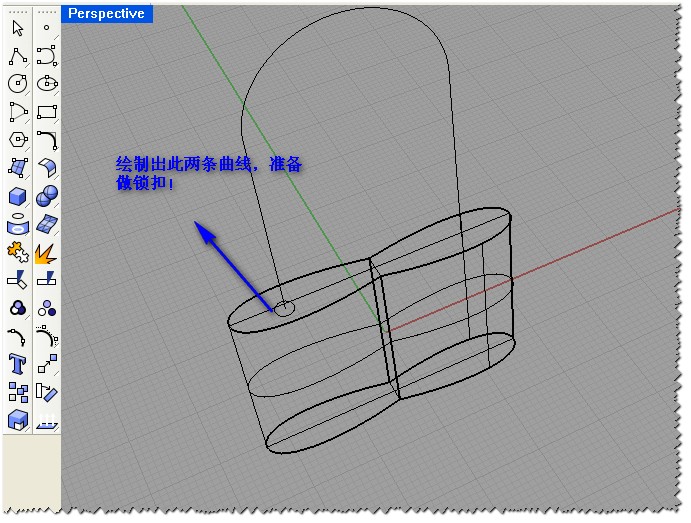Select the Rotate tool

46,392
